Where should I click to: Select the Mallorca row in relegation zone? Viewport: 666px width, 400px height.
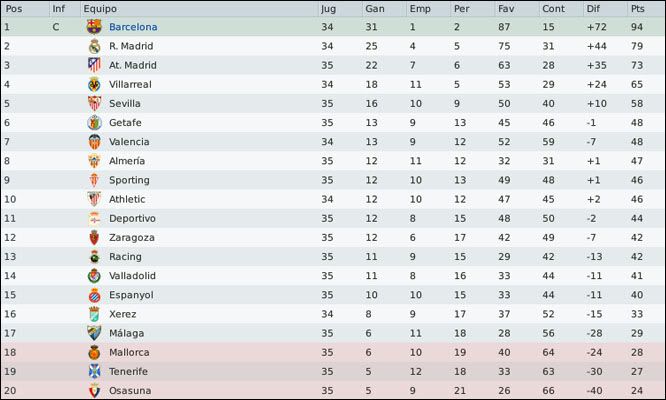332,352
